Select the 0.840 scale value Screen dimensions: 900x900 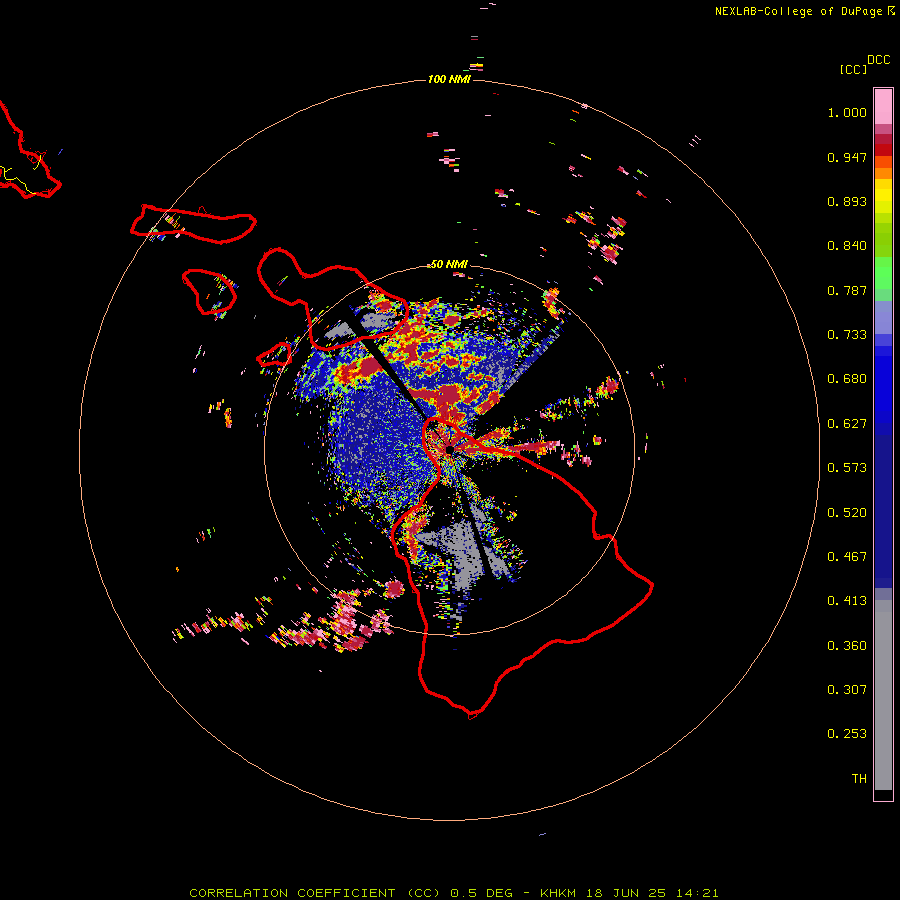coord(847,246)
